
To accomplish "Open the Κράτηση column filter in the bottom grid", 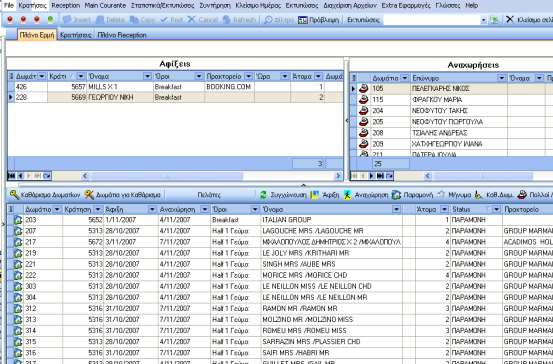I will tap(98, 210).
